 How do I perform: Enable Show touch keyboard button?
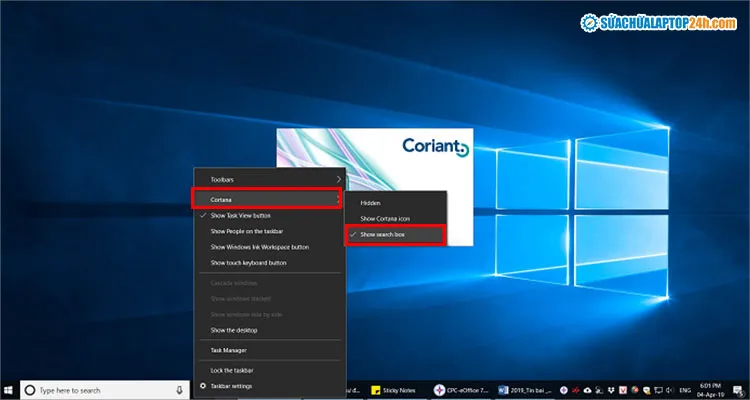coord(269,263)
